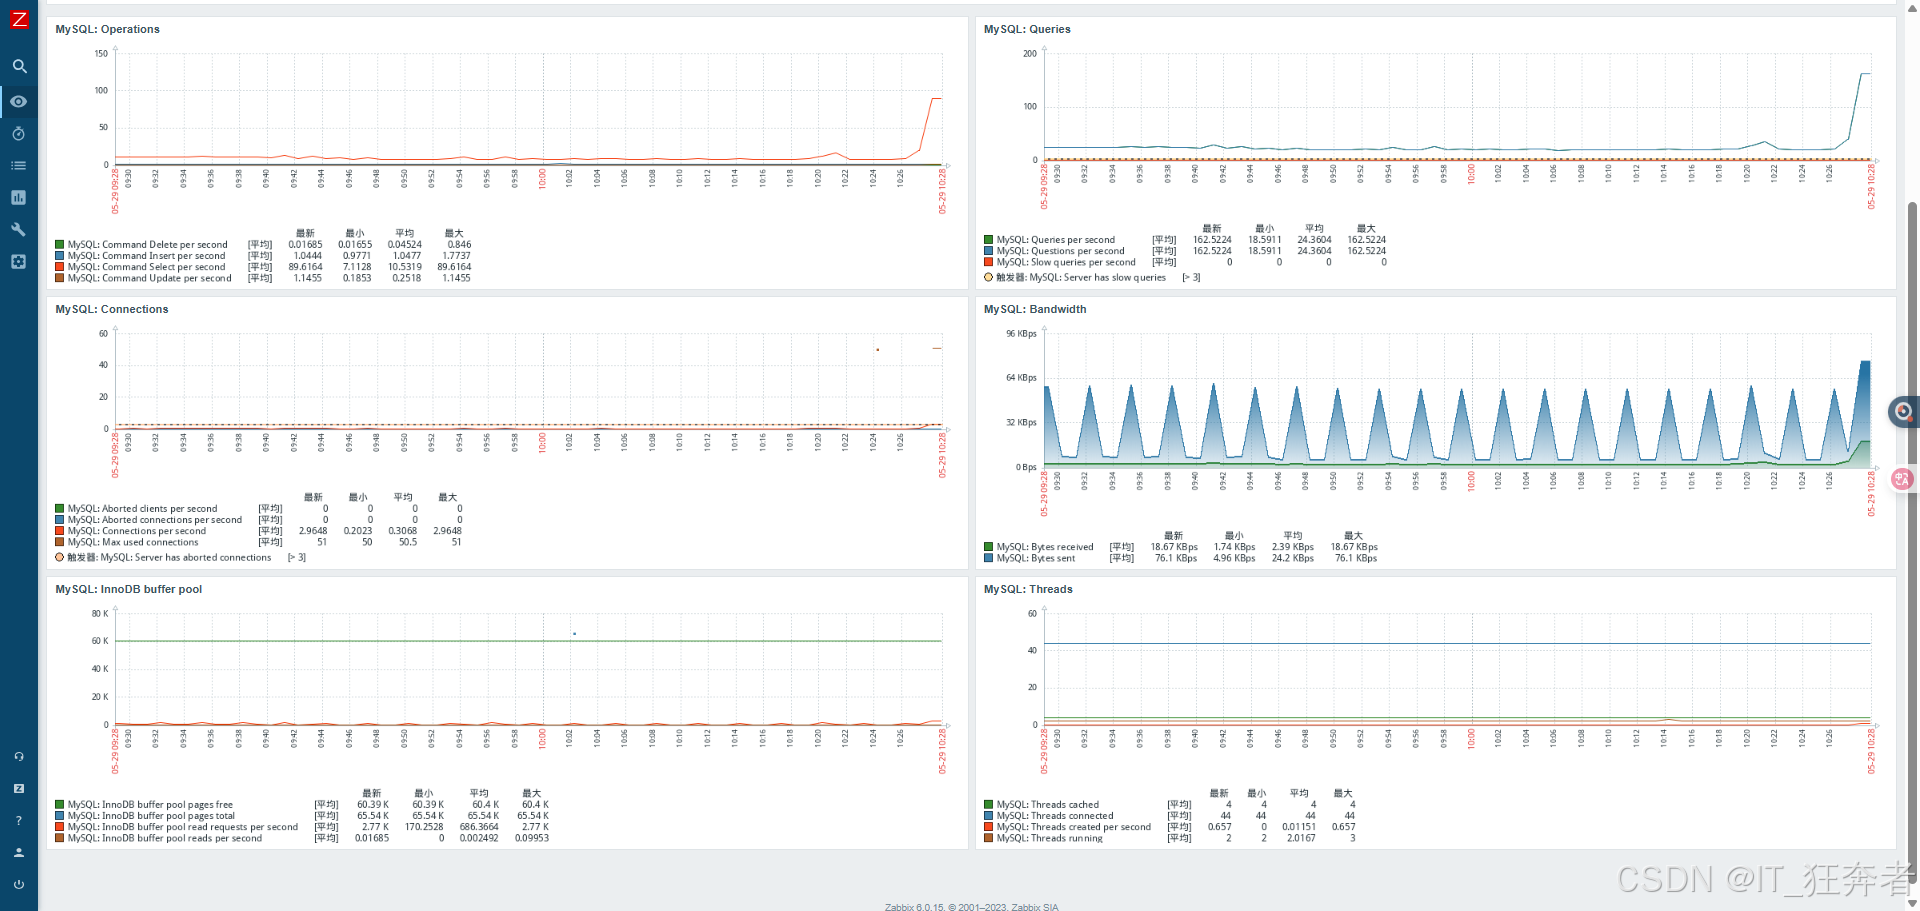Viewport: 1920px width, 911px height.
Task: Open the Services clock icon menu
Action: [19, 133]
